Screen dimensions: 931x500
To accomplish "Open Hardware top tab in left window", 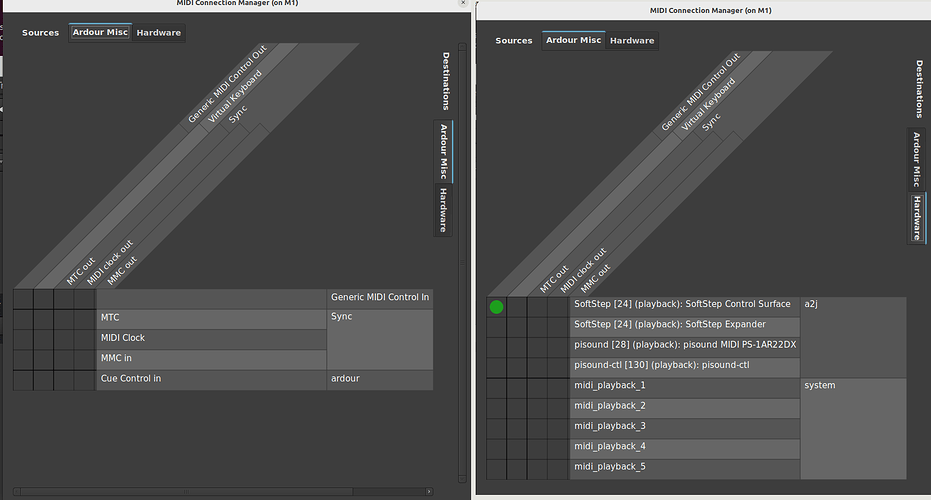I will pyautogui.click(x=159, y=33).
